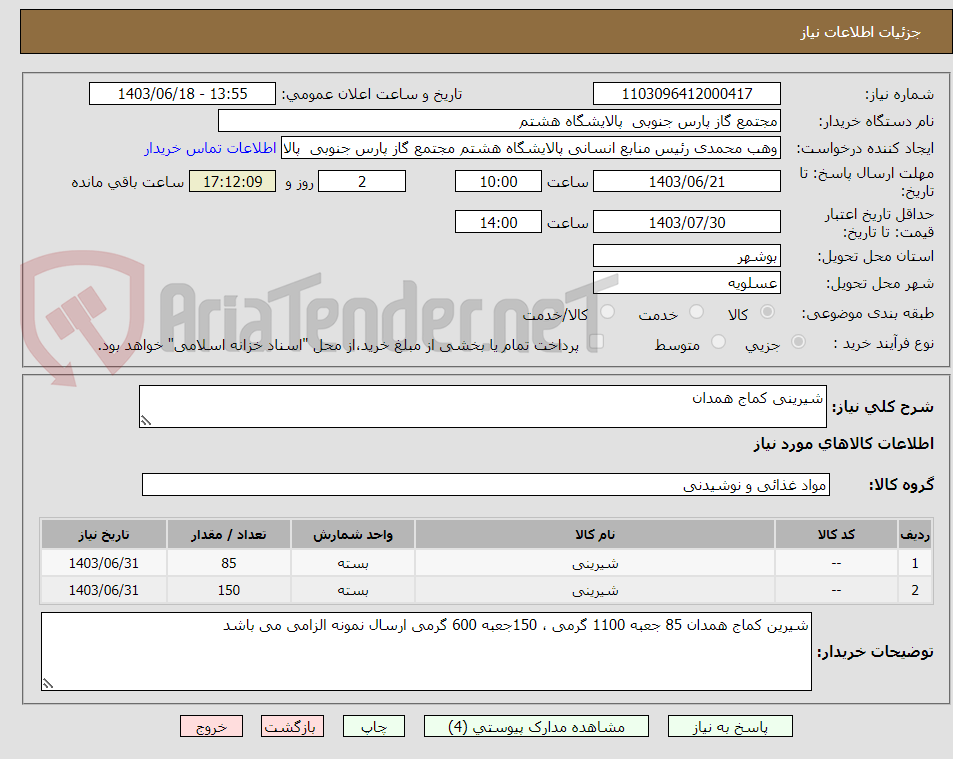
Task: Click the remaining time field 17:12:09
Action: coord(233,181)
